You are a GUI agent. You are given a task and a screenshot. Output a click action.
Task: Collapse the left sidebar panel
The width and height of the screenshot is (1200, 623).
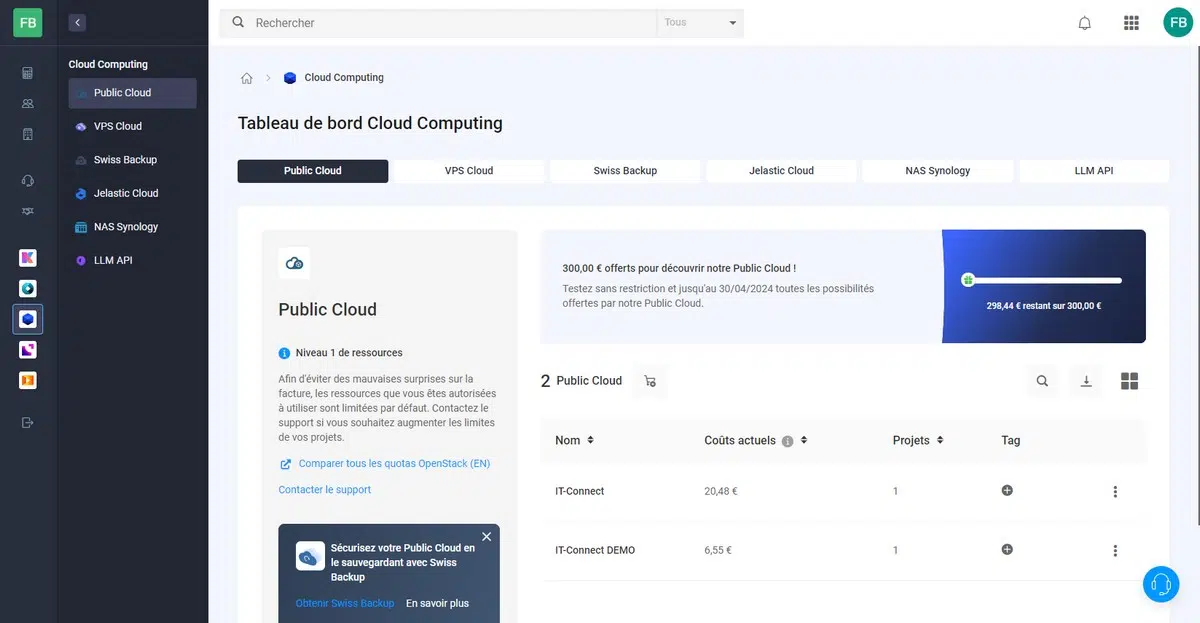tap(78, 22)
